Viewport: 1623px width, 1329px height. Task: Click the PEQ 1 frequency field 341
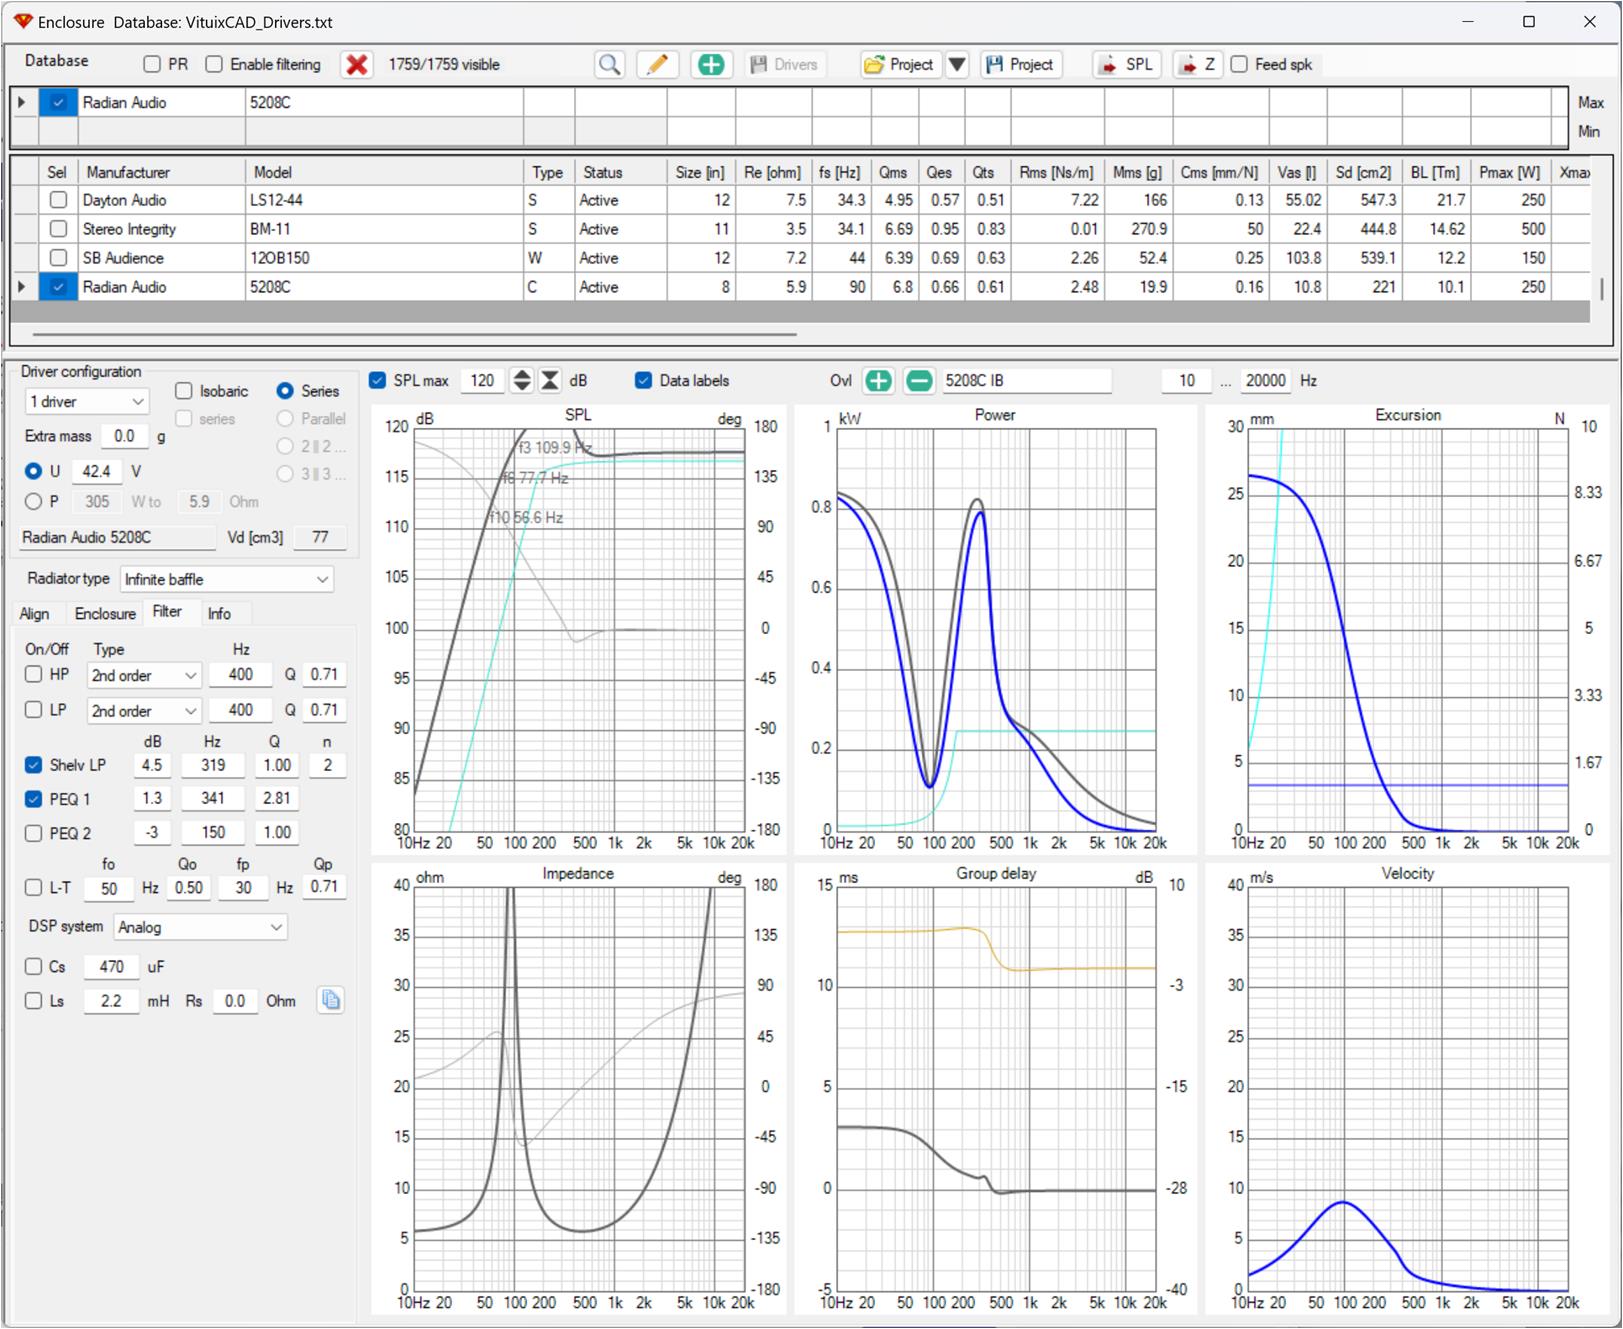[212, 799]
